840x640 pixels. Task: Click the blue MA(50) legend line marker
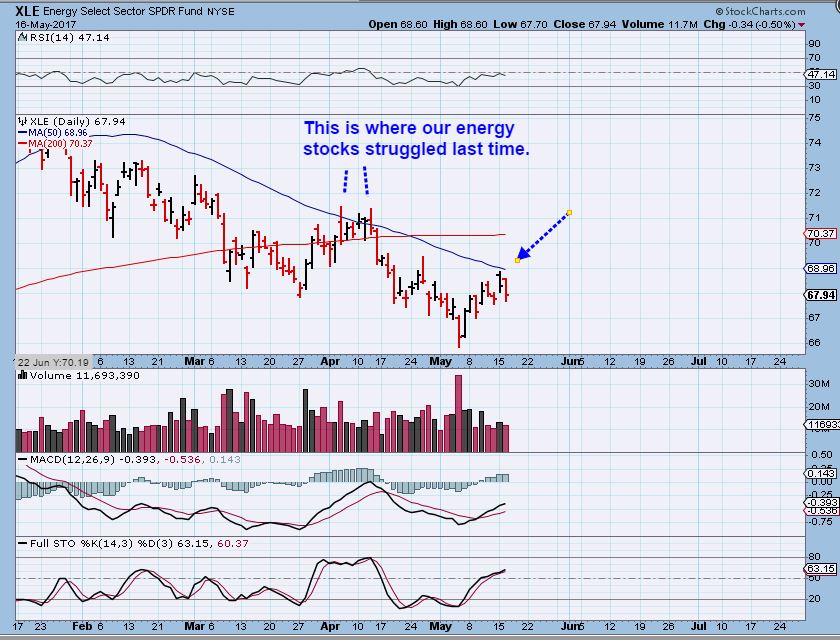pyautogui.click(x=22, y=133)
